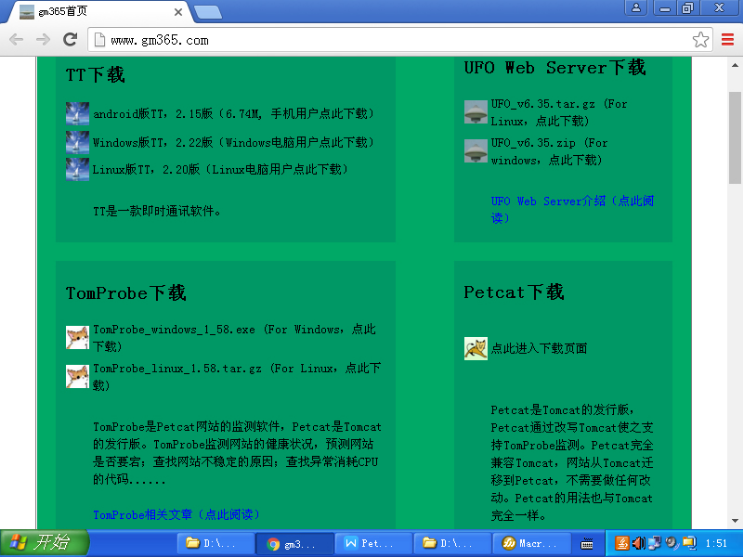Download UFO_v6.35.zip for windows
Screen dimensions: 743x557
point(550,151)
